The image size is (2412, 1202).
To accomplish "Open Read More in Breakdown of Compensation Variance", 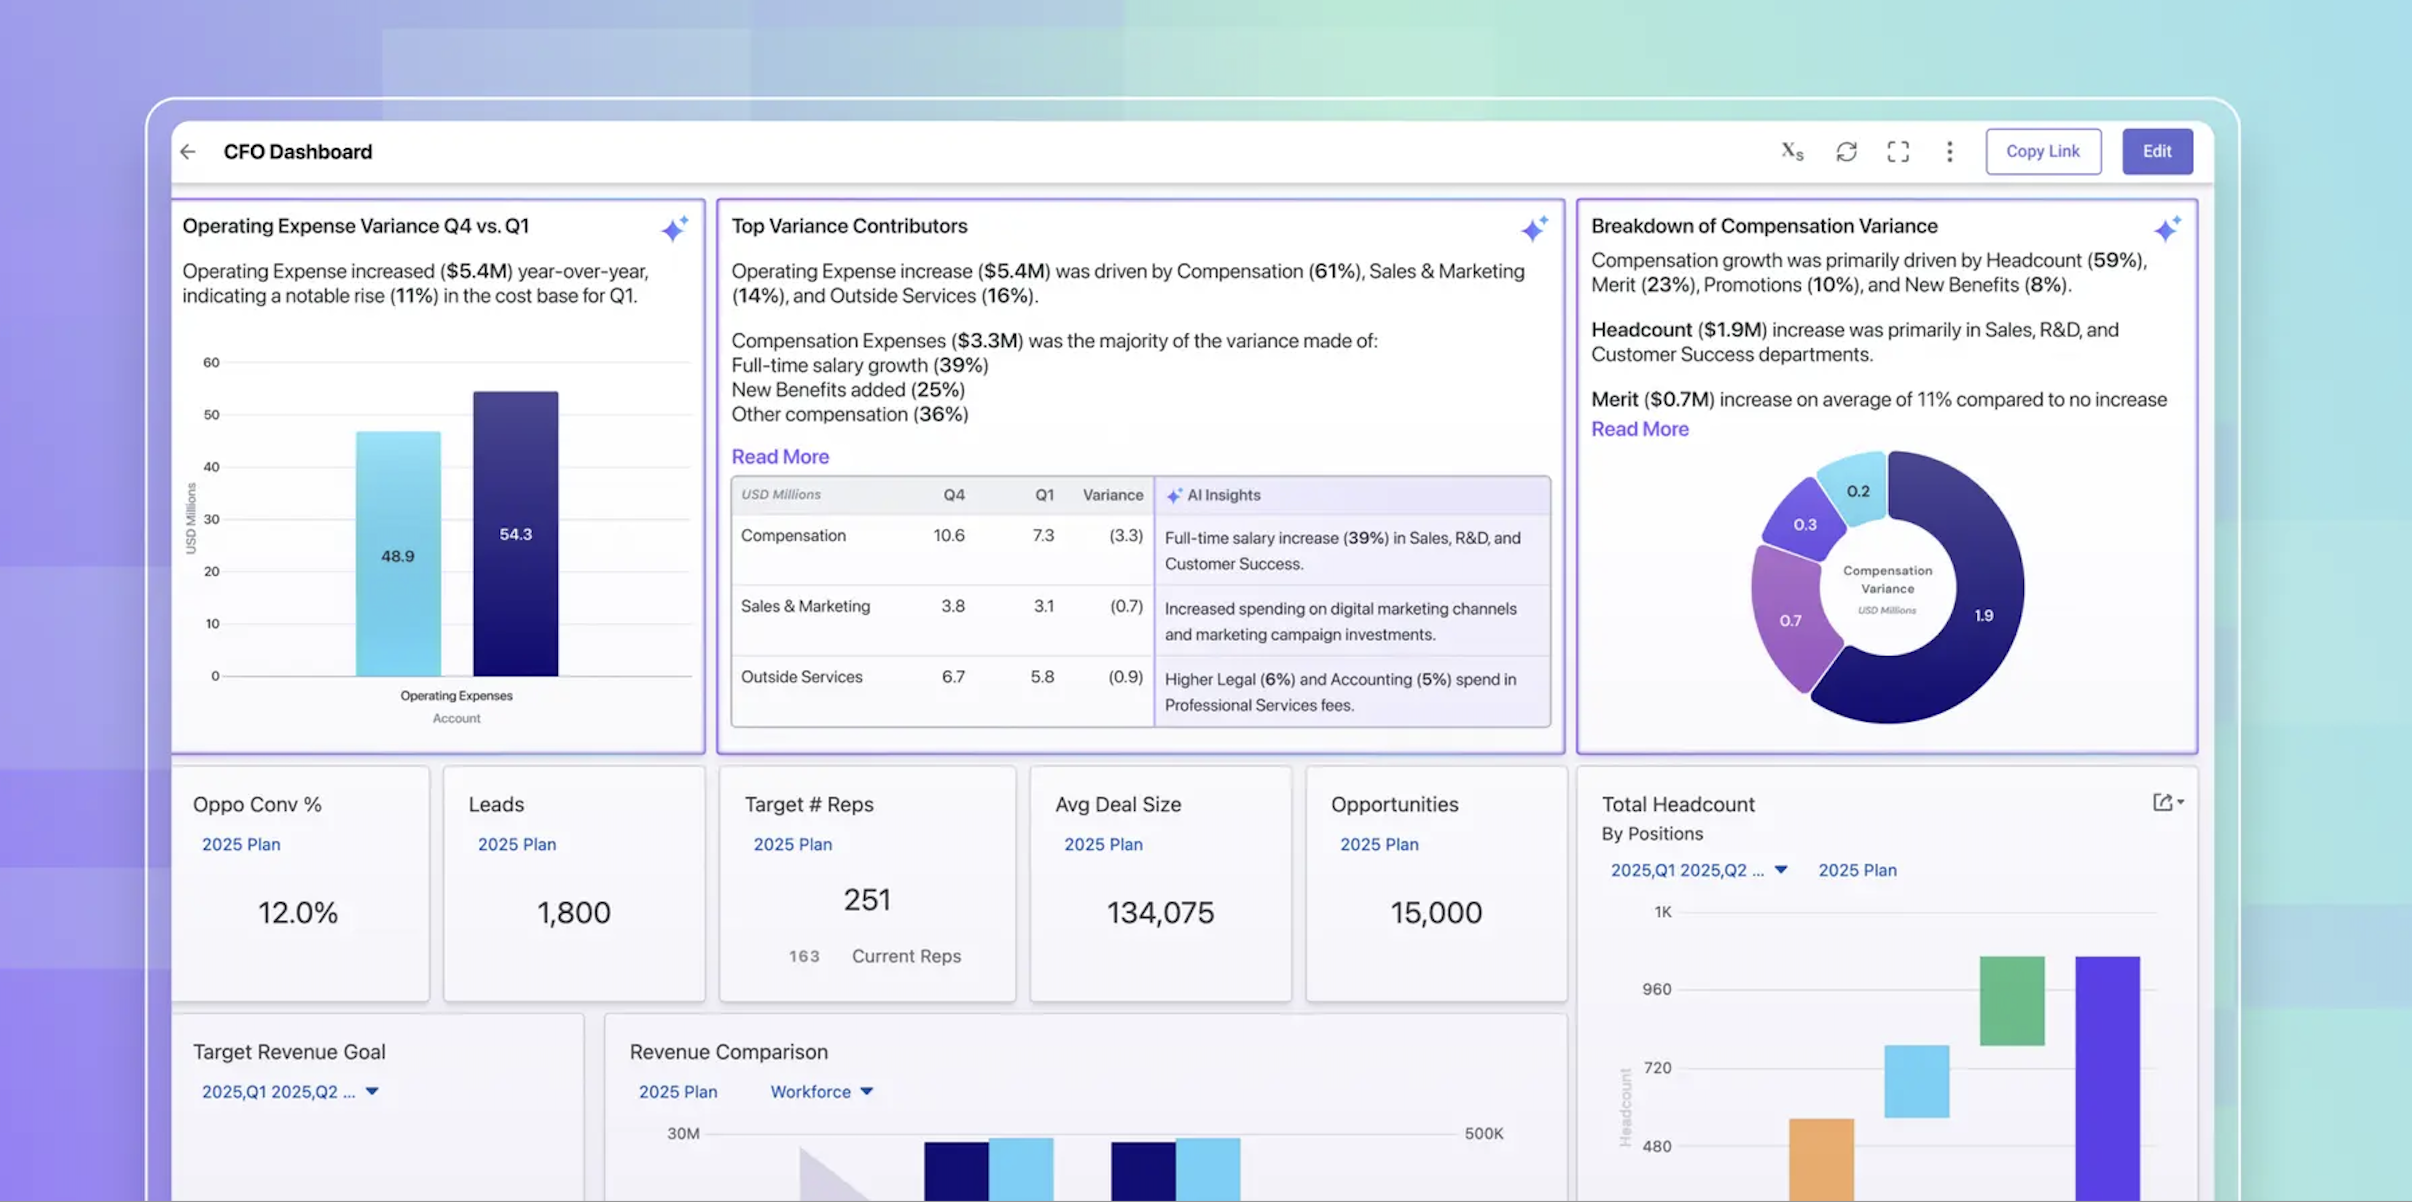I will tap(1639, 428).
